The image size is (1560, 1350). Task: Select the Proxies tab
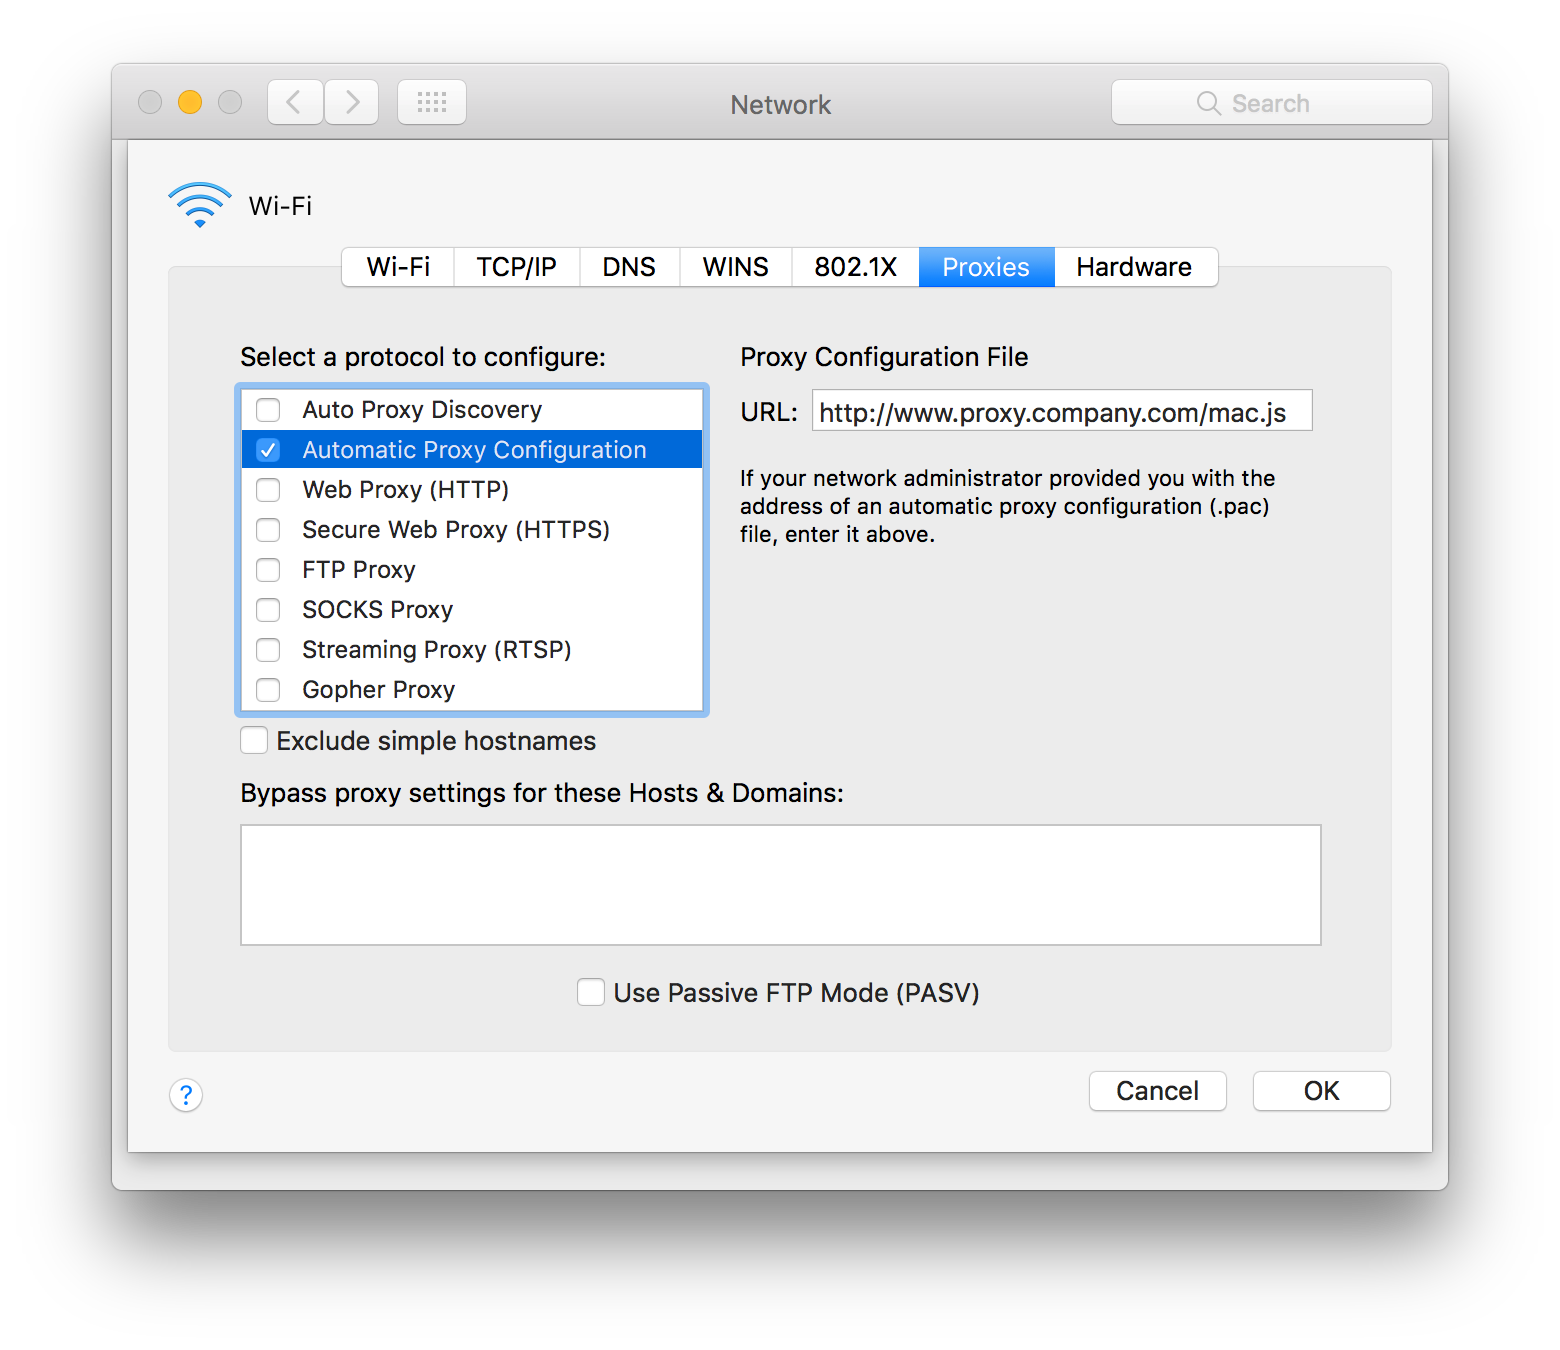[x=987, y=267]
